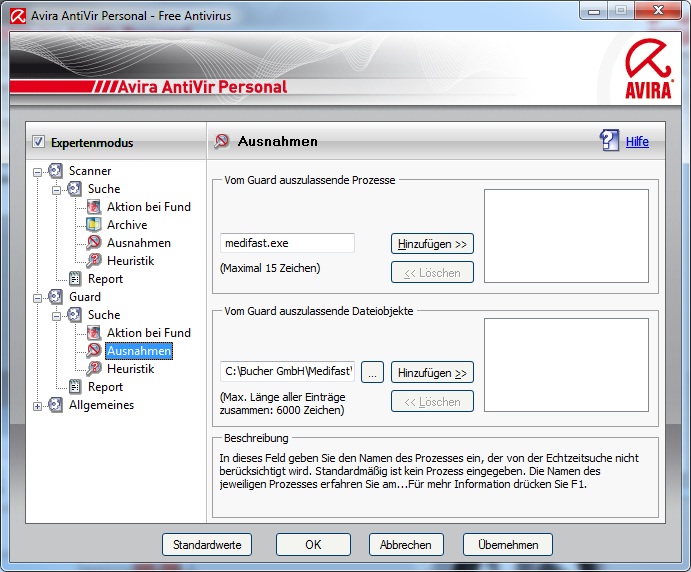Viewport: 691px width, 572px height.
Task: Click the excluded processes list box
Action: [x=566, y=236]
